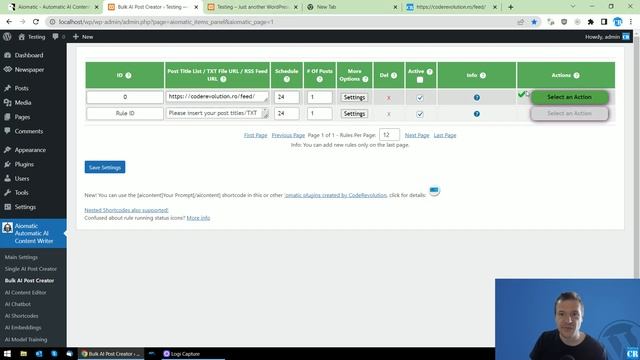The height and width of the screenshot is (360, 640).
Task: Open Windows Start menu
Action: coord(7,354)
